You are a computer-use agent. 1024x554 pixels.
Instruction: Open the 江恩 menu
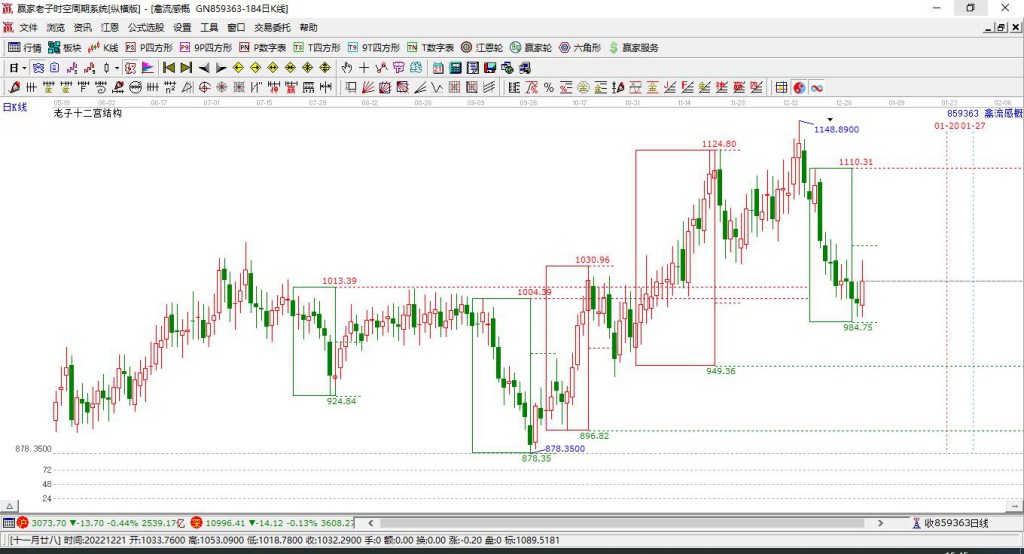pos(110,27)
